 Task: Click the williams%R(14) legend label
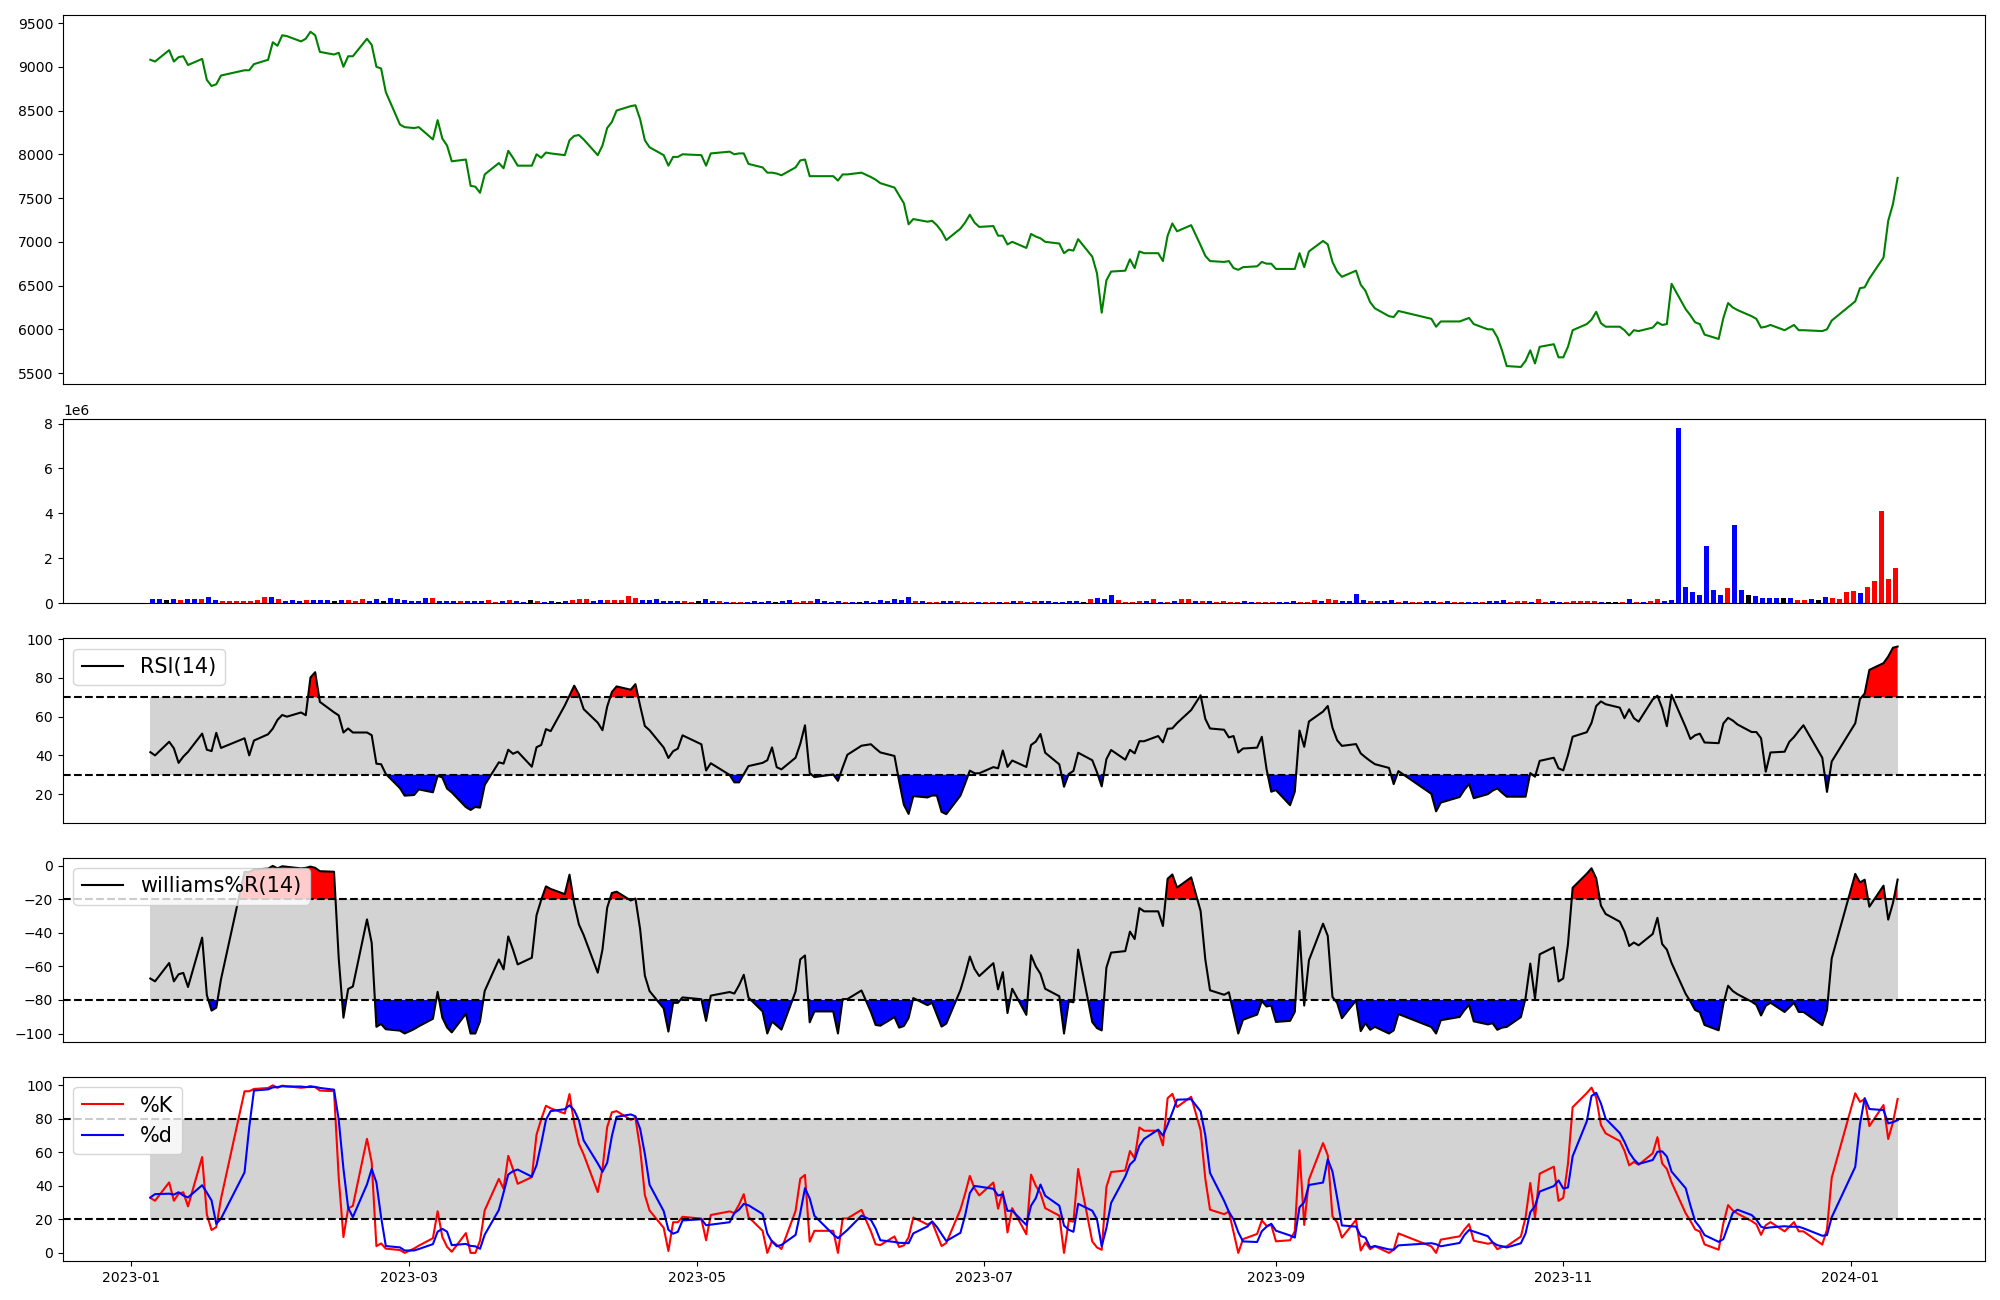(x=220, y=885)
